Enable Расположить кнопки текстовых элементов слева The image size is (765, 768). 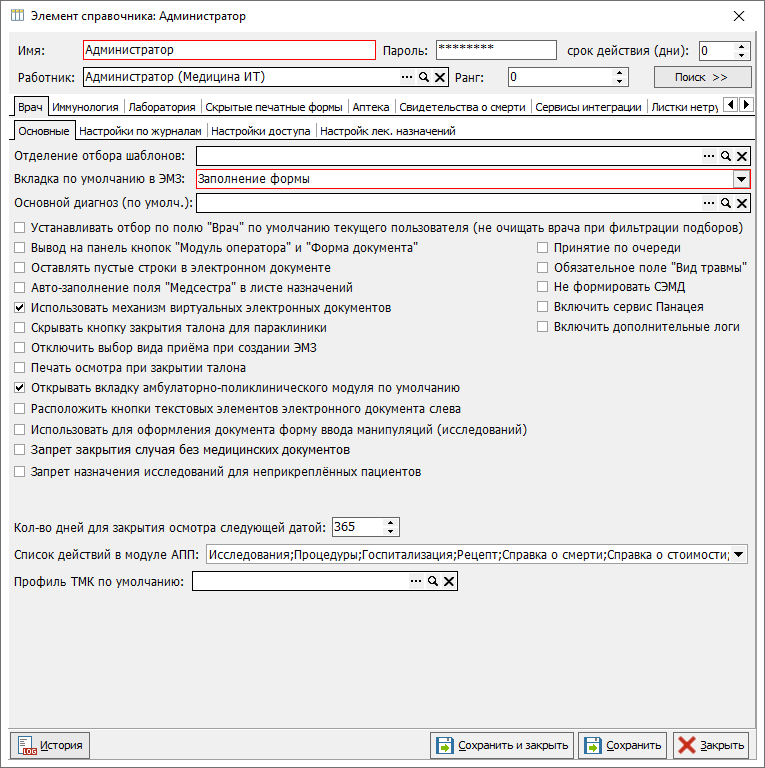[x=20, y=408]
